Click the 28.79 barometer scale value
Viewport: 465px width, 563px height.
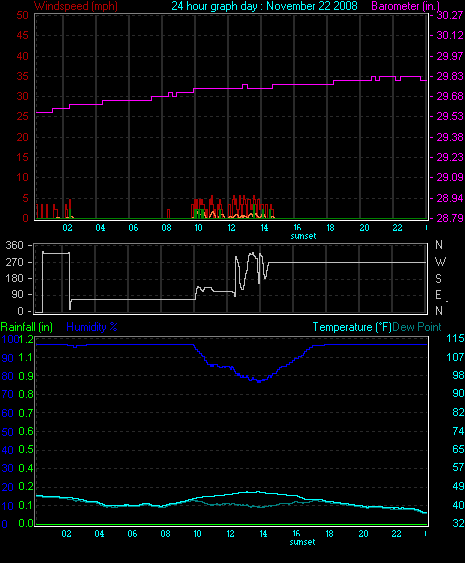[x=450, y=218]
